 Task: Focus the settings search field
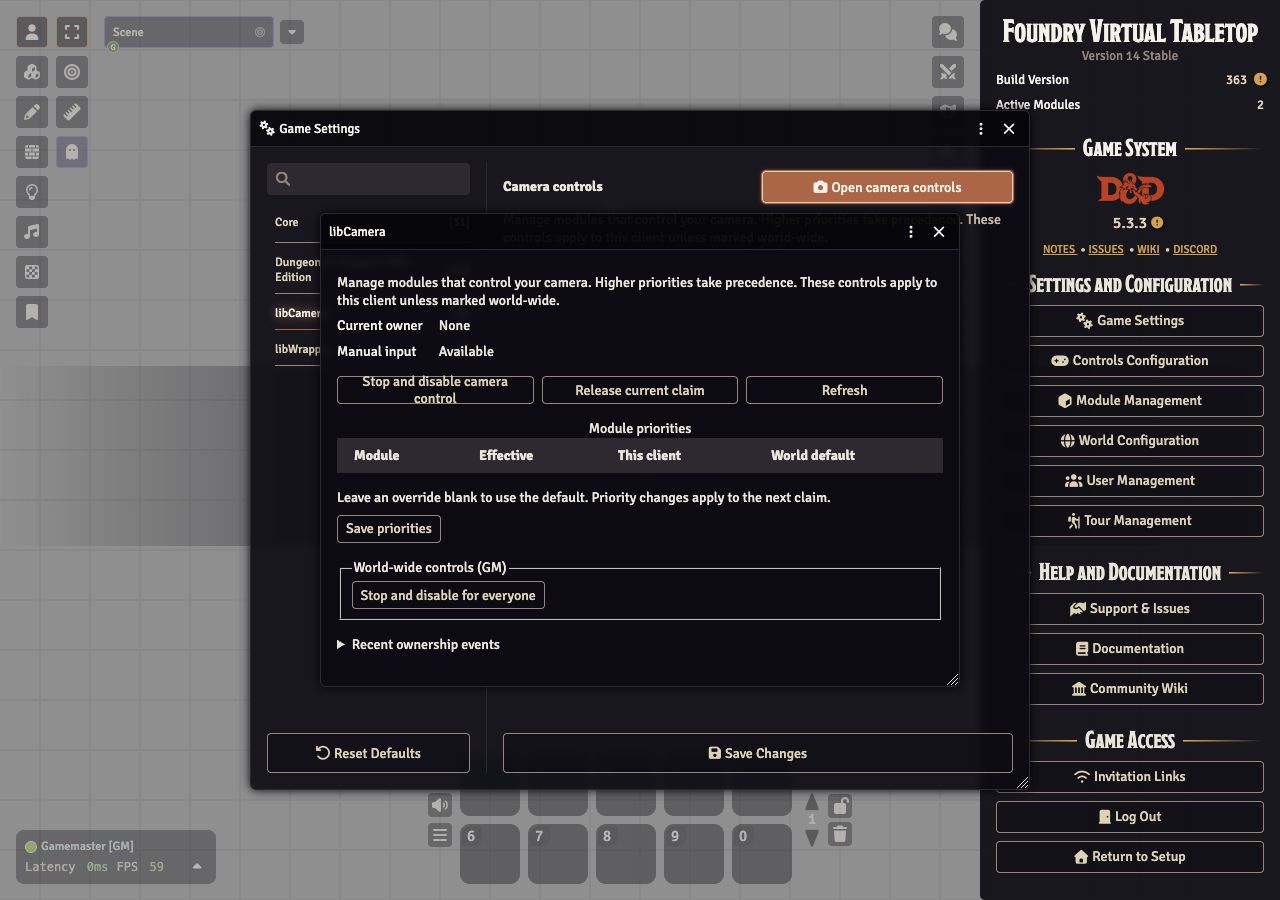tap(368, 179)
